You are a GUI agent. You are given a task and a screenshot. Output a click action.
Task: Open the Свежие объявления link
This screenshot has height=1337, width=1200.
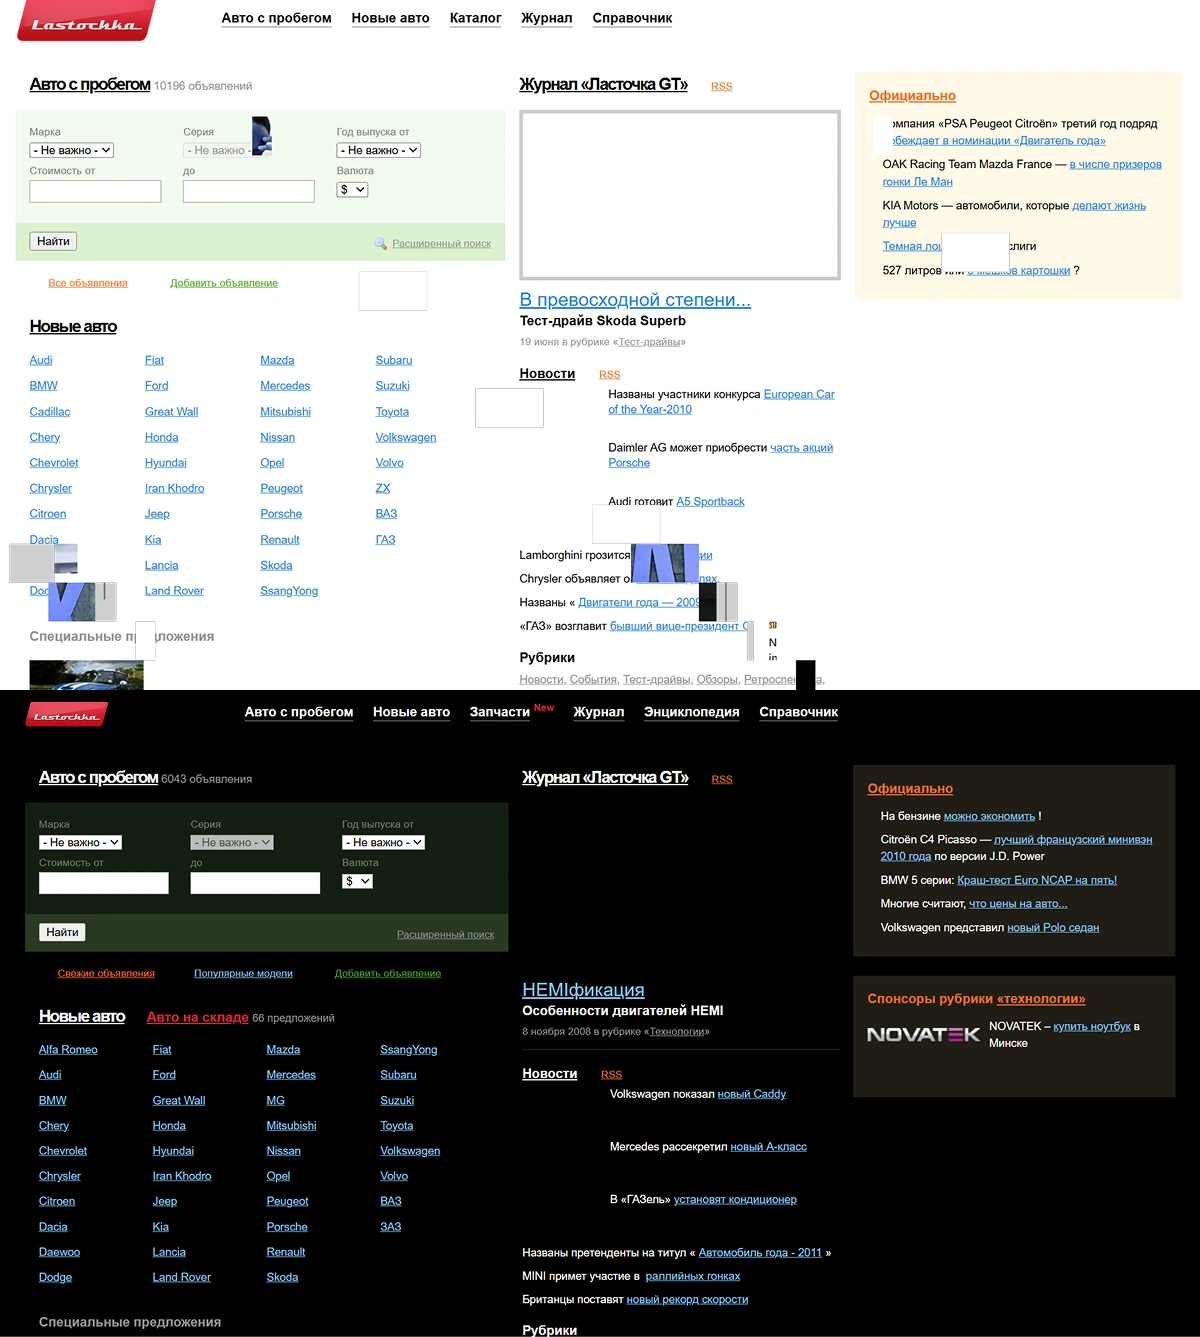coord(106,973)
